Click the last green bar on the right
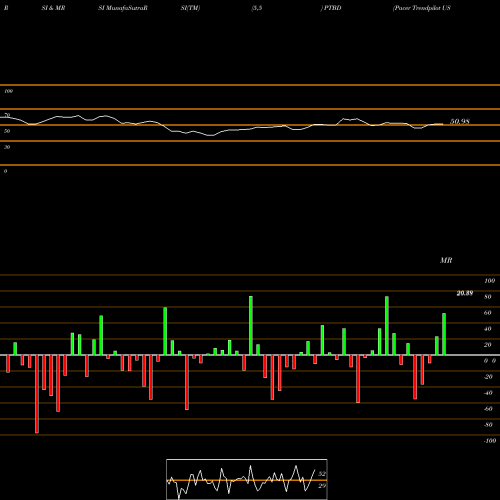500x500 pixels. coord(444,334)
